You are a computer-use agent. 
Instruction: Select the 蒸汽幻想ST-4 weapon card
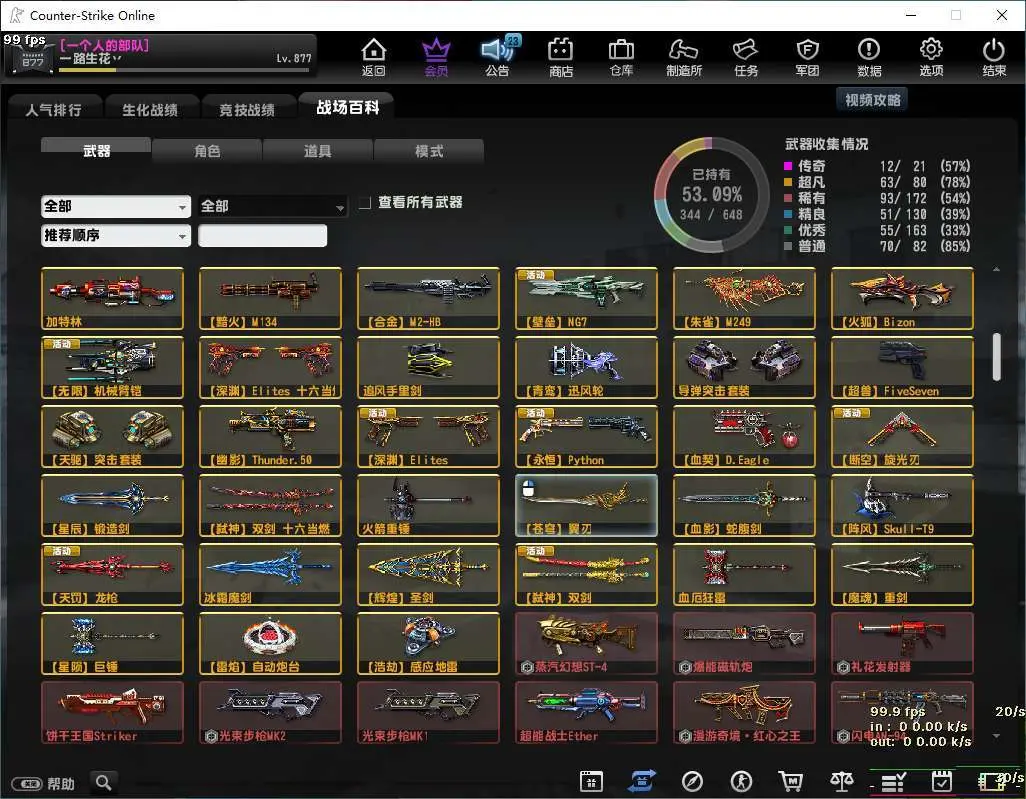(x=586, y=644)
